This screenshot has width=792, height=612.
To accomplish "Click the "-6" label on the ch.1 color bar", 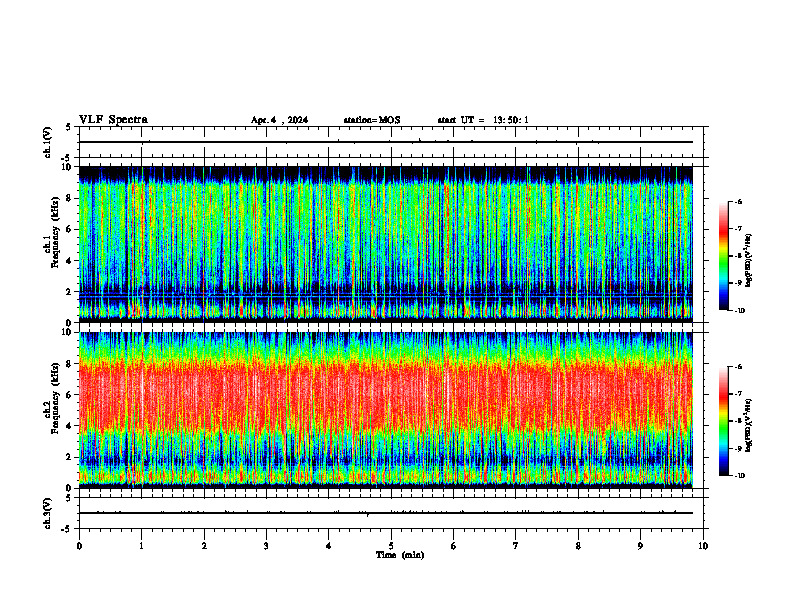I will (x=738, y=201).
